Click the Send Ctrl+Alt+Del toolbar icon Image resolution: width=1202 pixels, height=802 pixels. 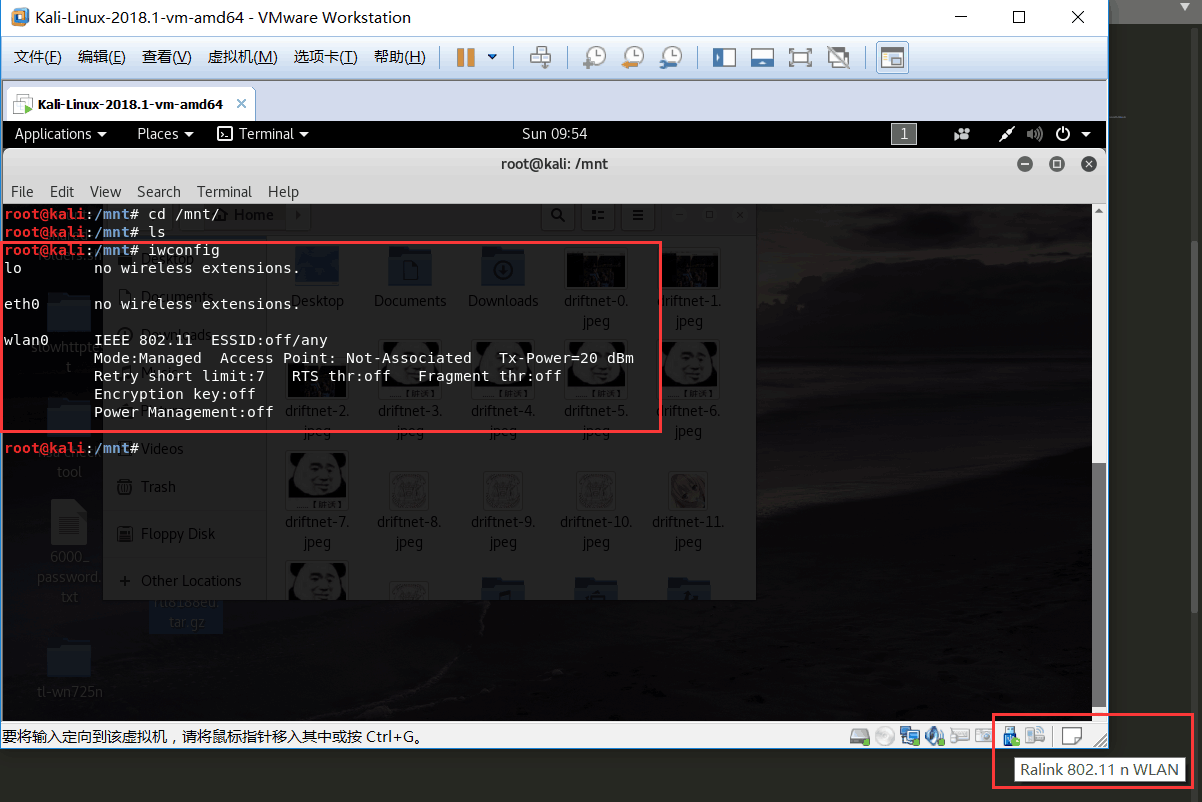point(540,57)
